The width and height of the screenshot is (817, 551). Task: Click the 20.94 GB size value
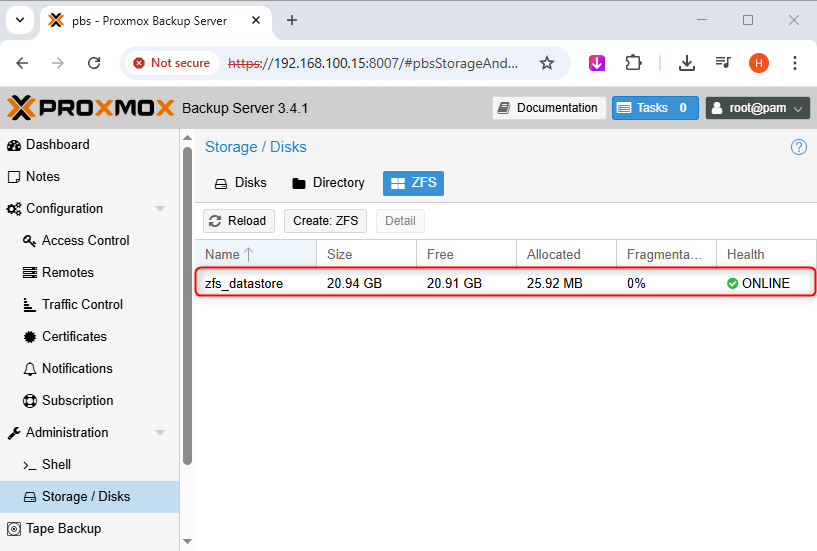click(354, 284)
